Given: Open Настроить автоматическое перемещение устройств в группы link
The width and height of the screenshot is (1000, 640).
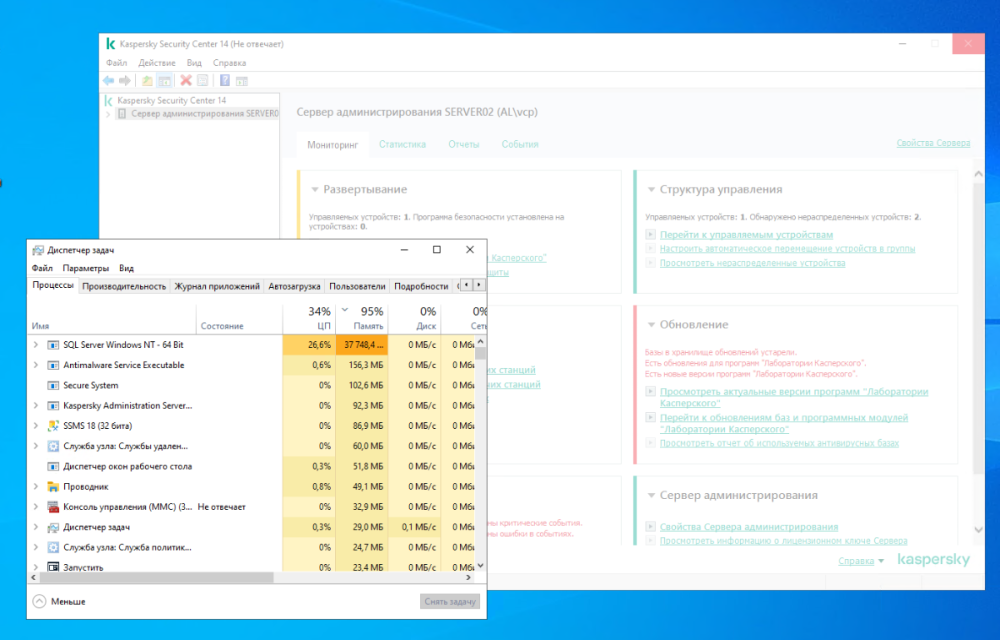Looking at the screenshot, I should pos(788,249).
